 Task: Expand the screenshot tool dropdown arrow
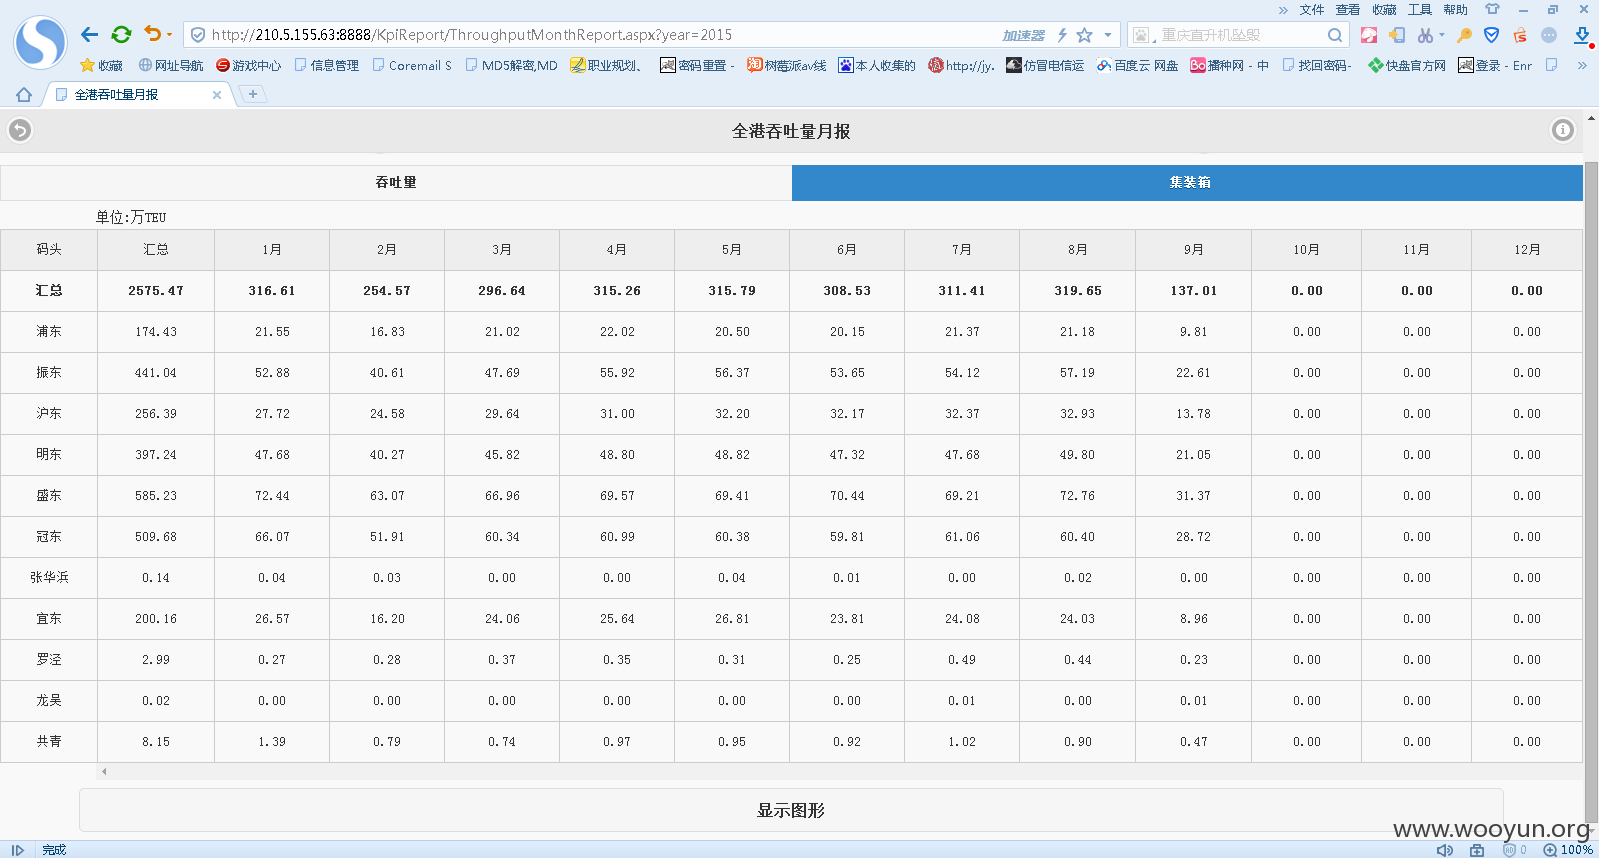tap(1442, 35)
